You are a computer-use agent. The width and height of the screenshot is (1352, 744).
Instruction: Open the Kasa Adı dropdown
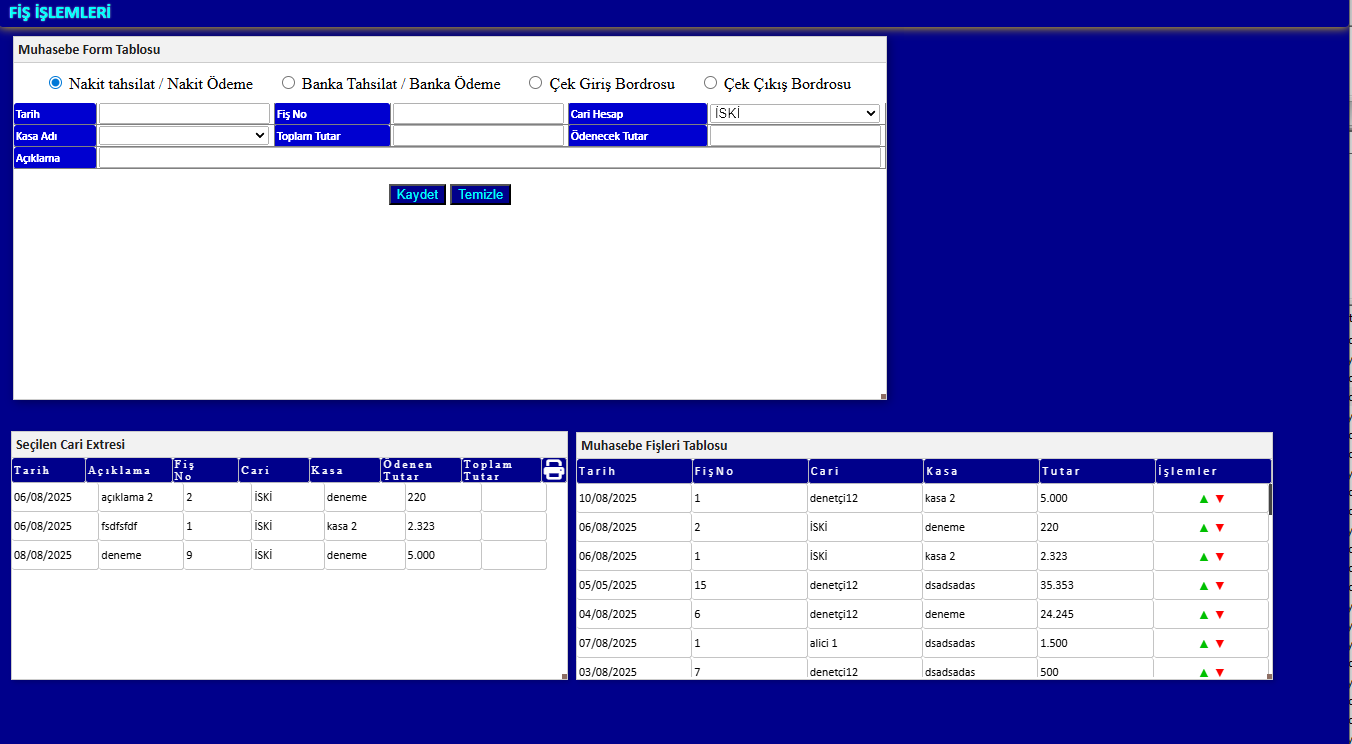point(183,136)
